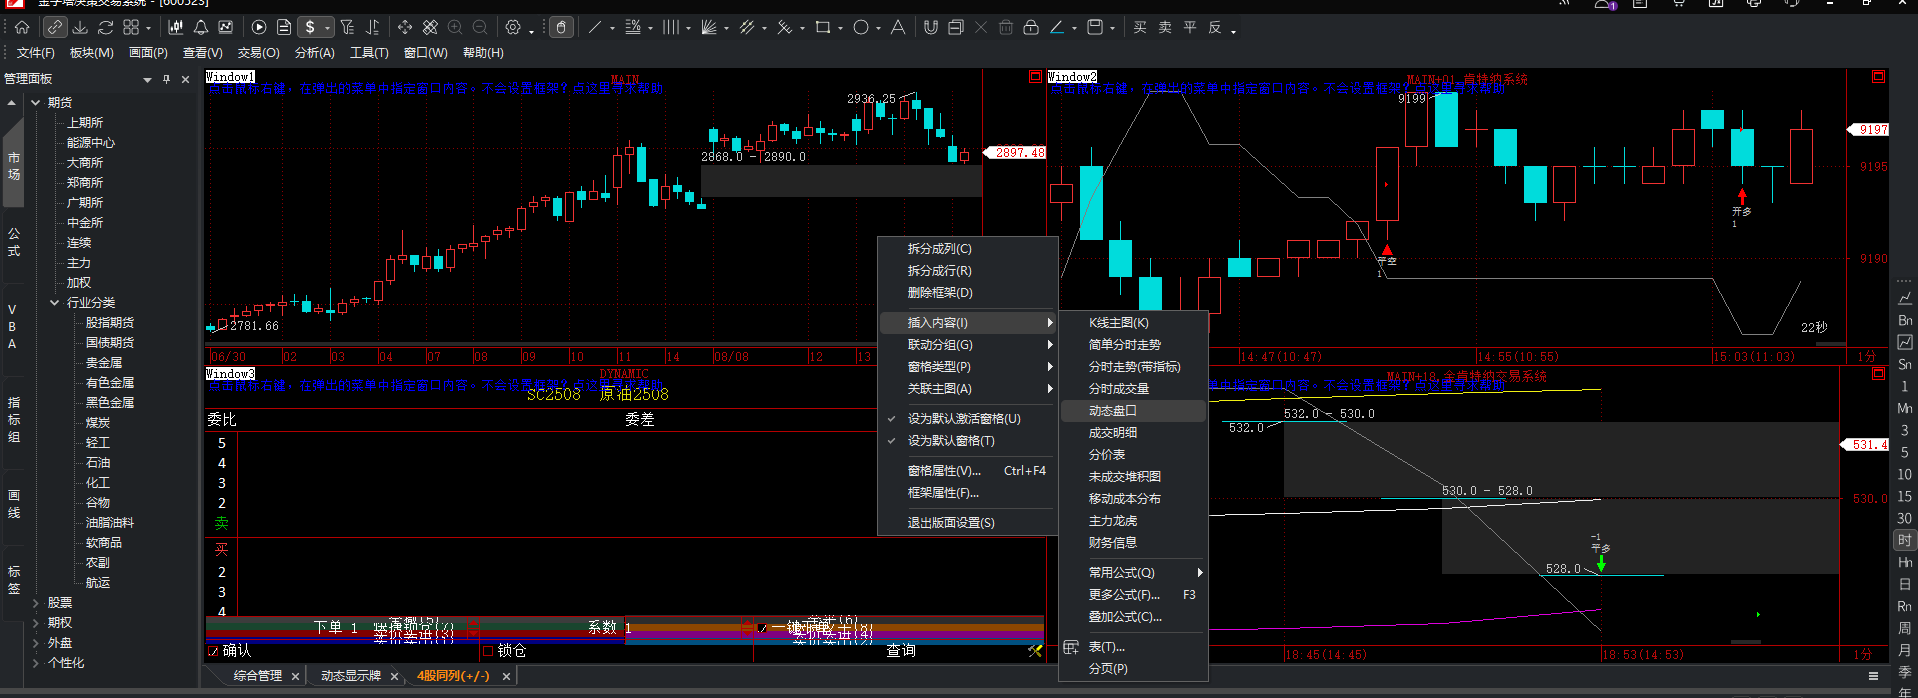1918x698 pixels.
Task: Open the line color picker in the toolbar
Action: tap(1057, 27)
